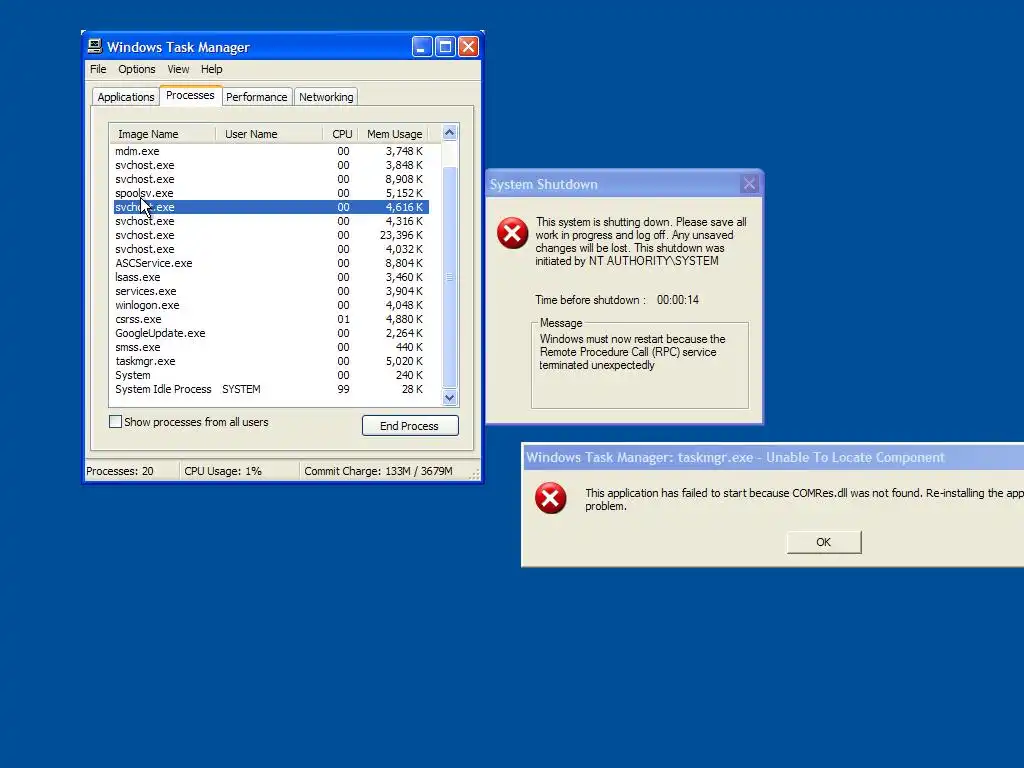This screenshot has width=1024, height=768.
Task: Select the GoogleUpdate.exe process
Action: click(x=271, y=333)
